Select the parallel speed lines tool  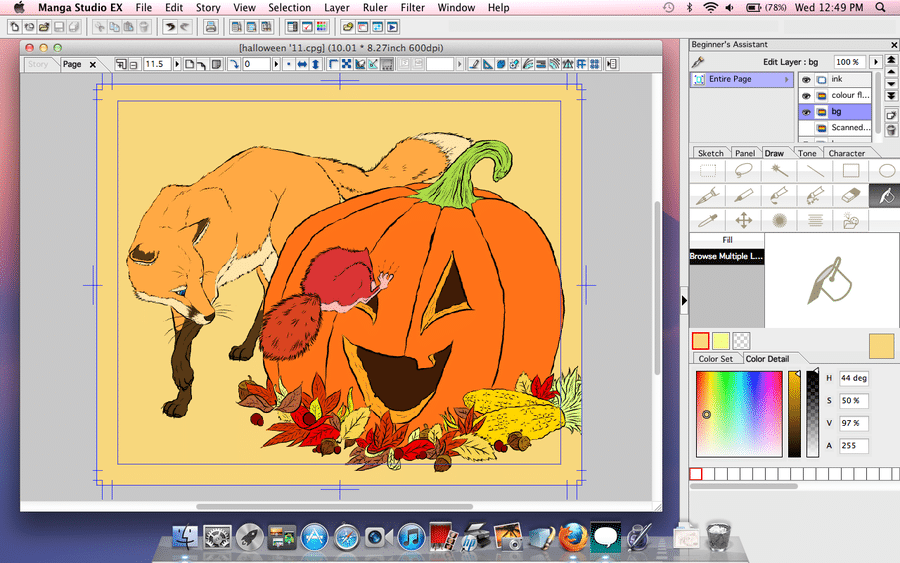pyautogui.click(x=815, y=220)
